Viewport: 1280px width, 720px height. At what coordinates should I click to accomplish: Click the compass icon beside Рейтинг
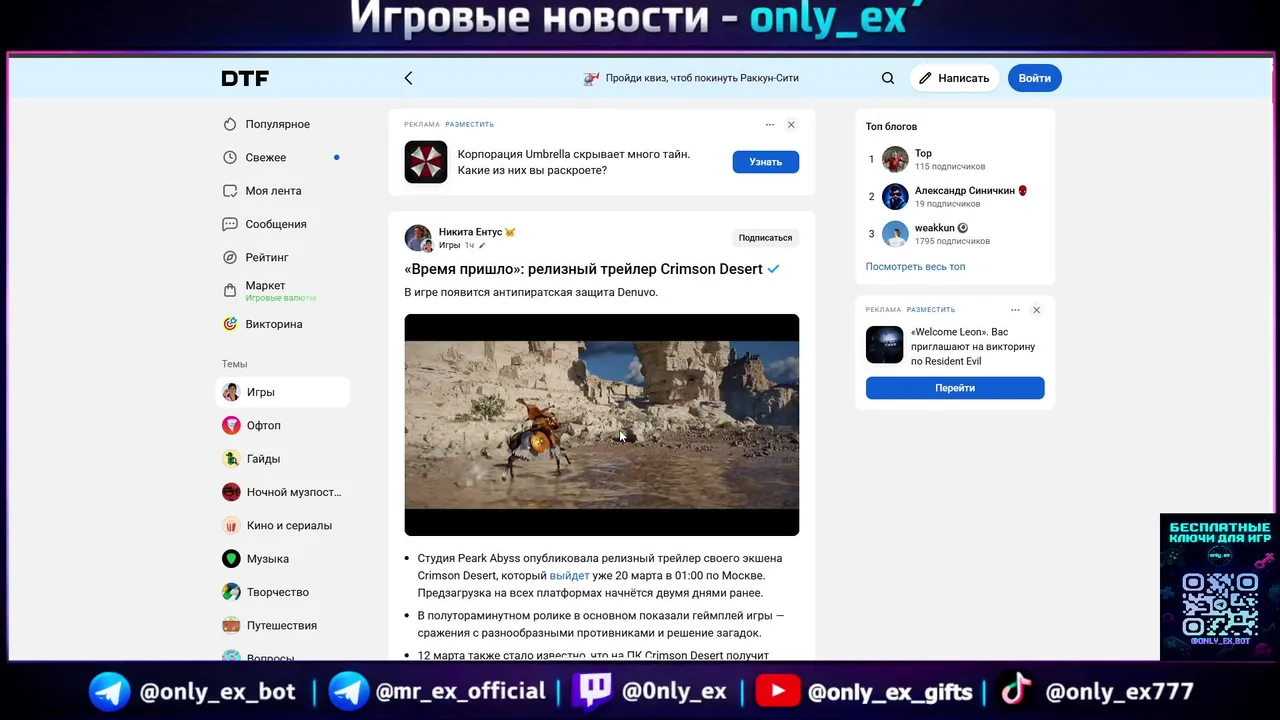[x=230, y=257]
